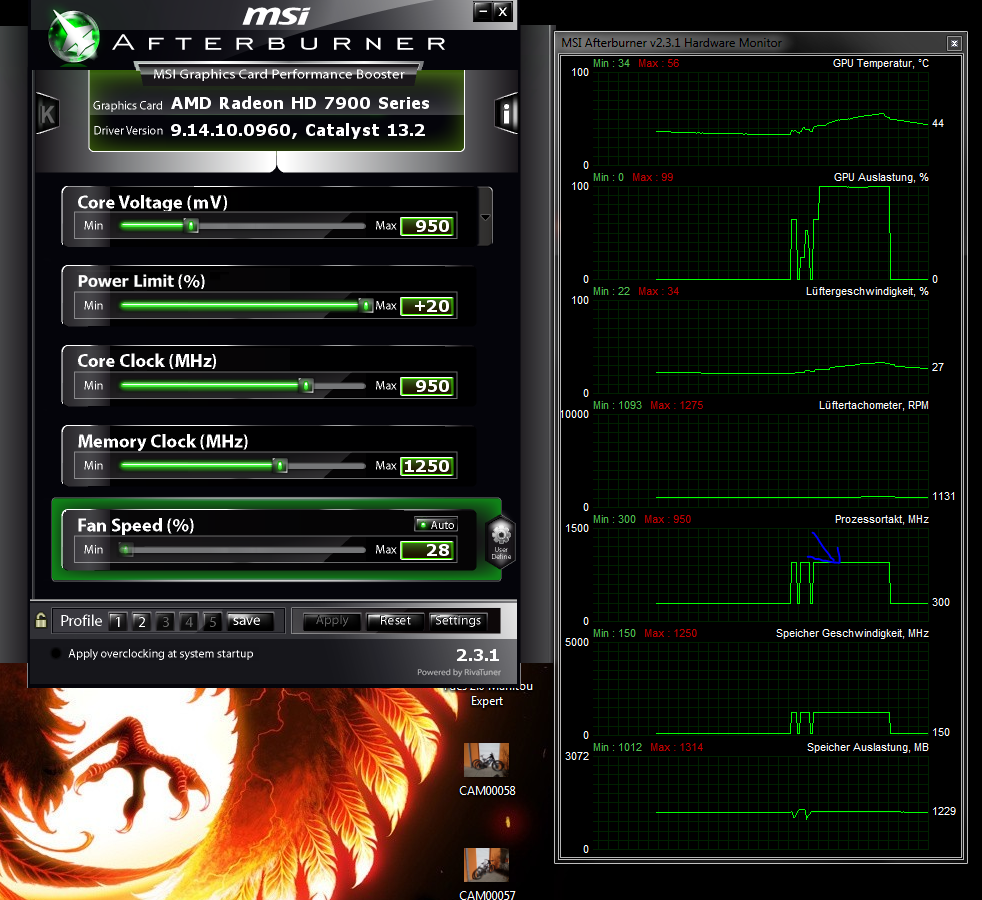This screenshot has width=982, height=900.
Task: Toggle the profile lock padlock icon
Action: coord(41,620)
